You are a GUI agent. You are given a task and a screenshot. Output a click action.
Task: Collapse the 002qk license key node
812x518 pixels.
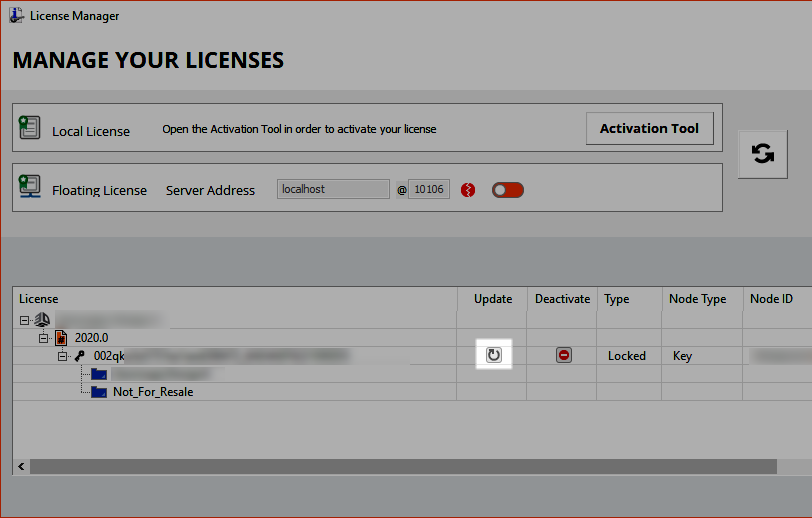pyautogui.click(x=61, y=356)
